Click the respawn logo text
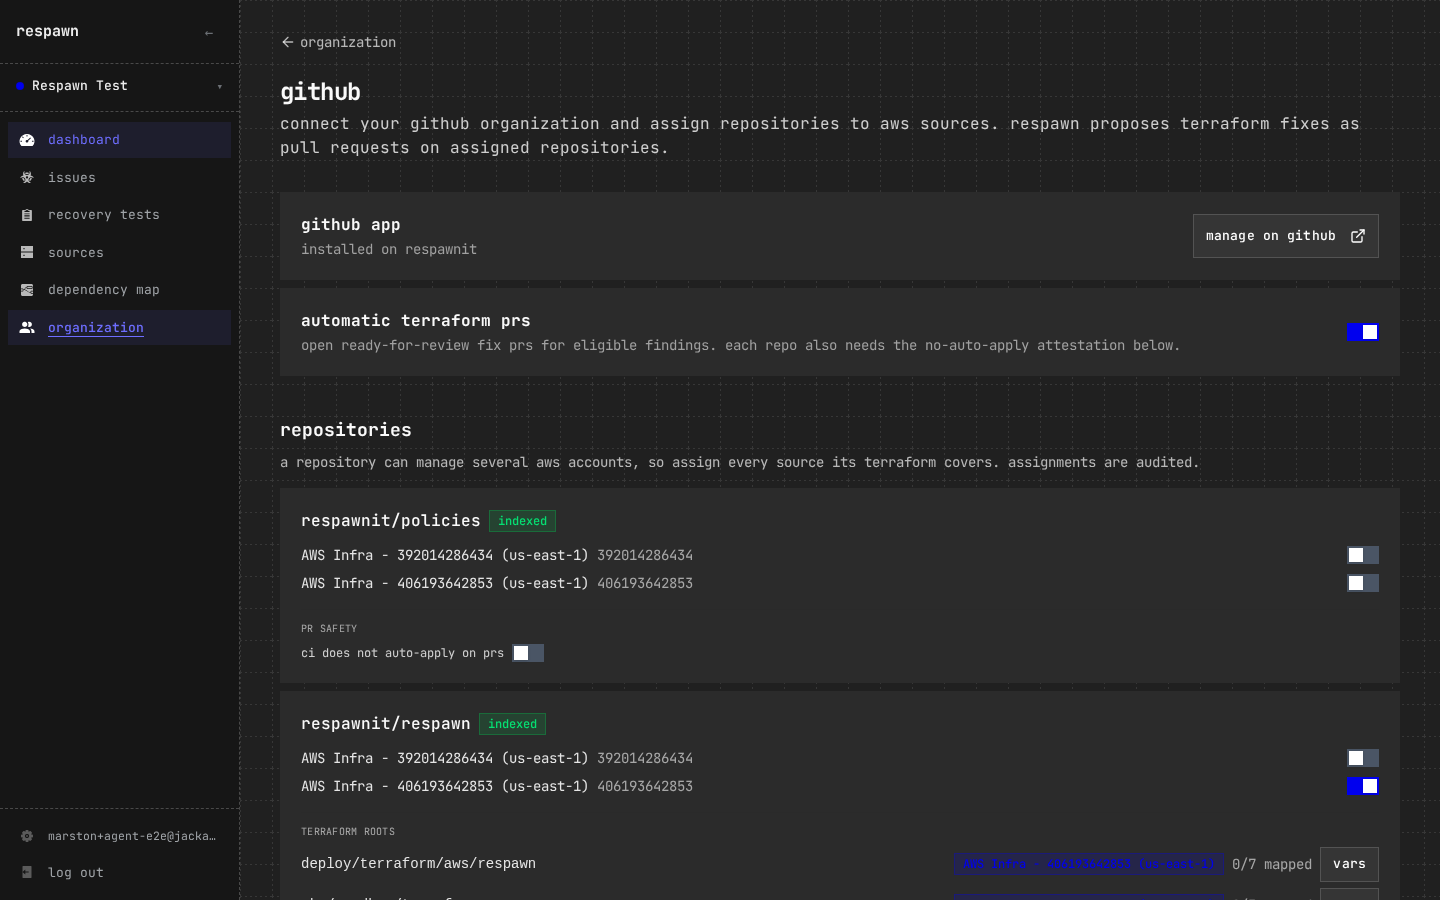 point(47,31)
